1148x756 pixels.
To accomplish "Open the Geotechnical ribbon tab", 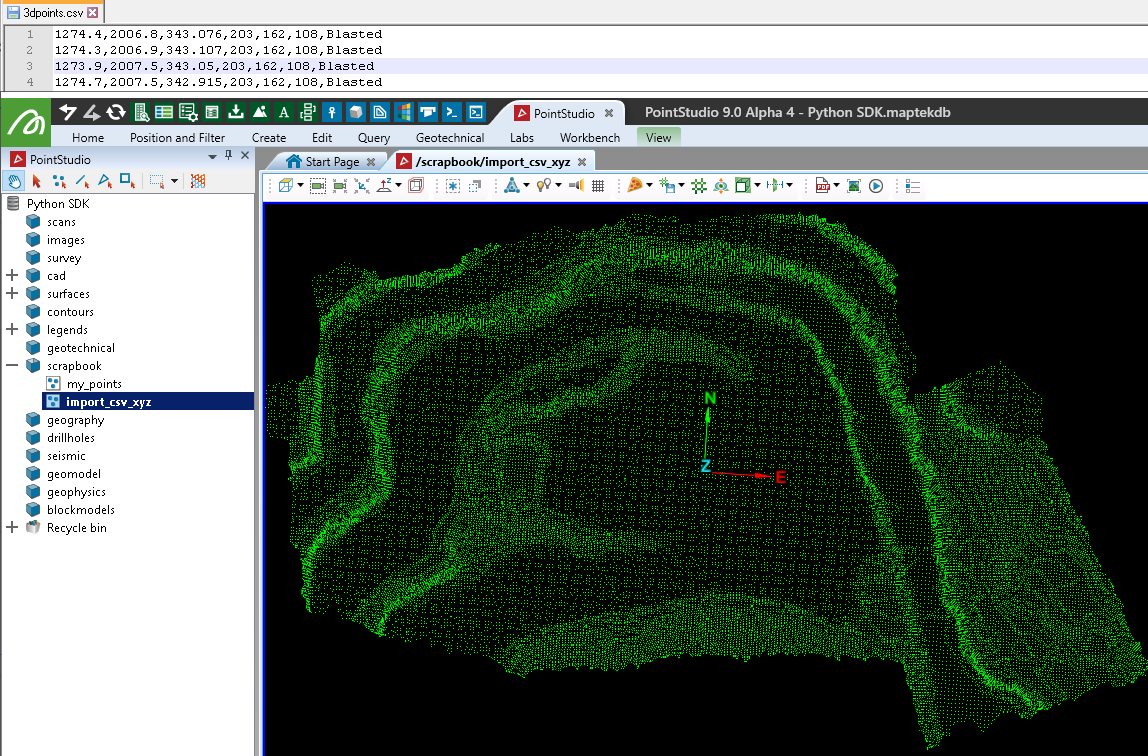I will (450, 138).
